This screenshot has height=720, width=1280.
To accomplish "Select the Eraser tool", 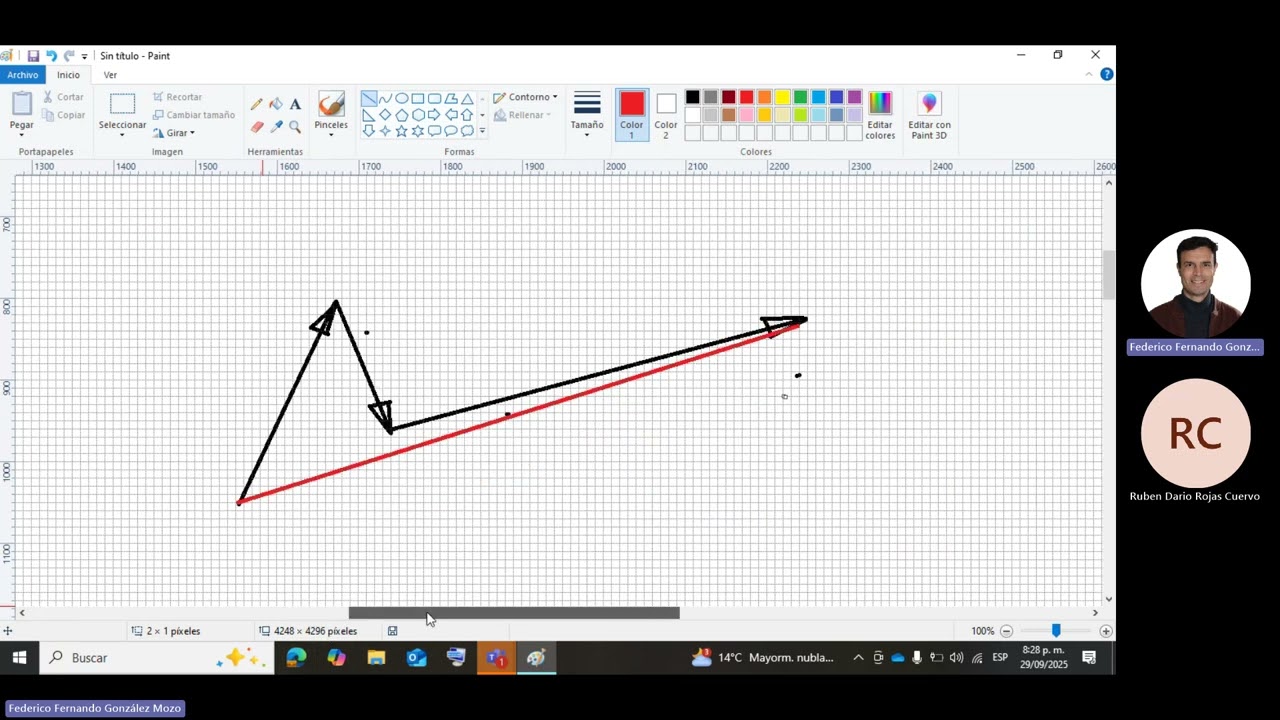I will [257, 127].
